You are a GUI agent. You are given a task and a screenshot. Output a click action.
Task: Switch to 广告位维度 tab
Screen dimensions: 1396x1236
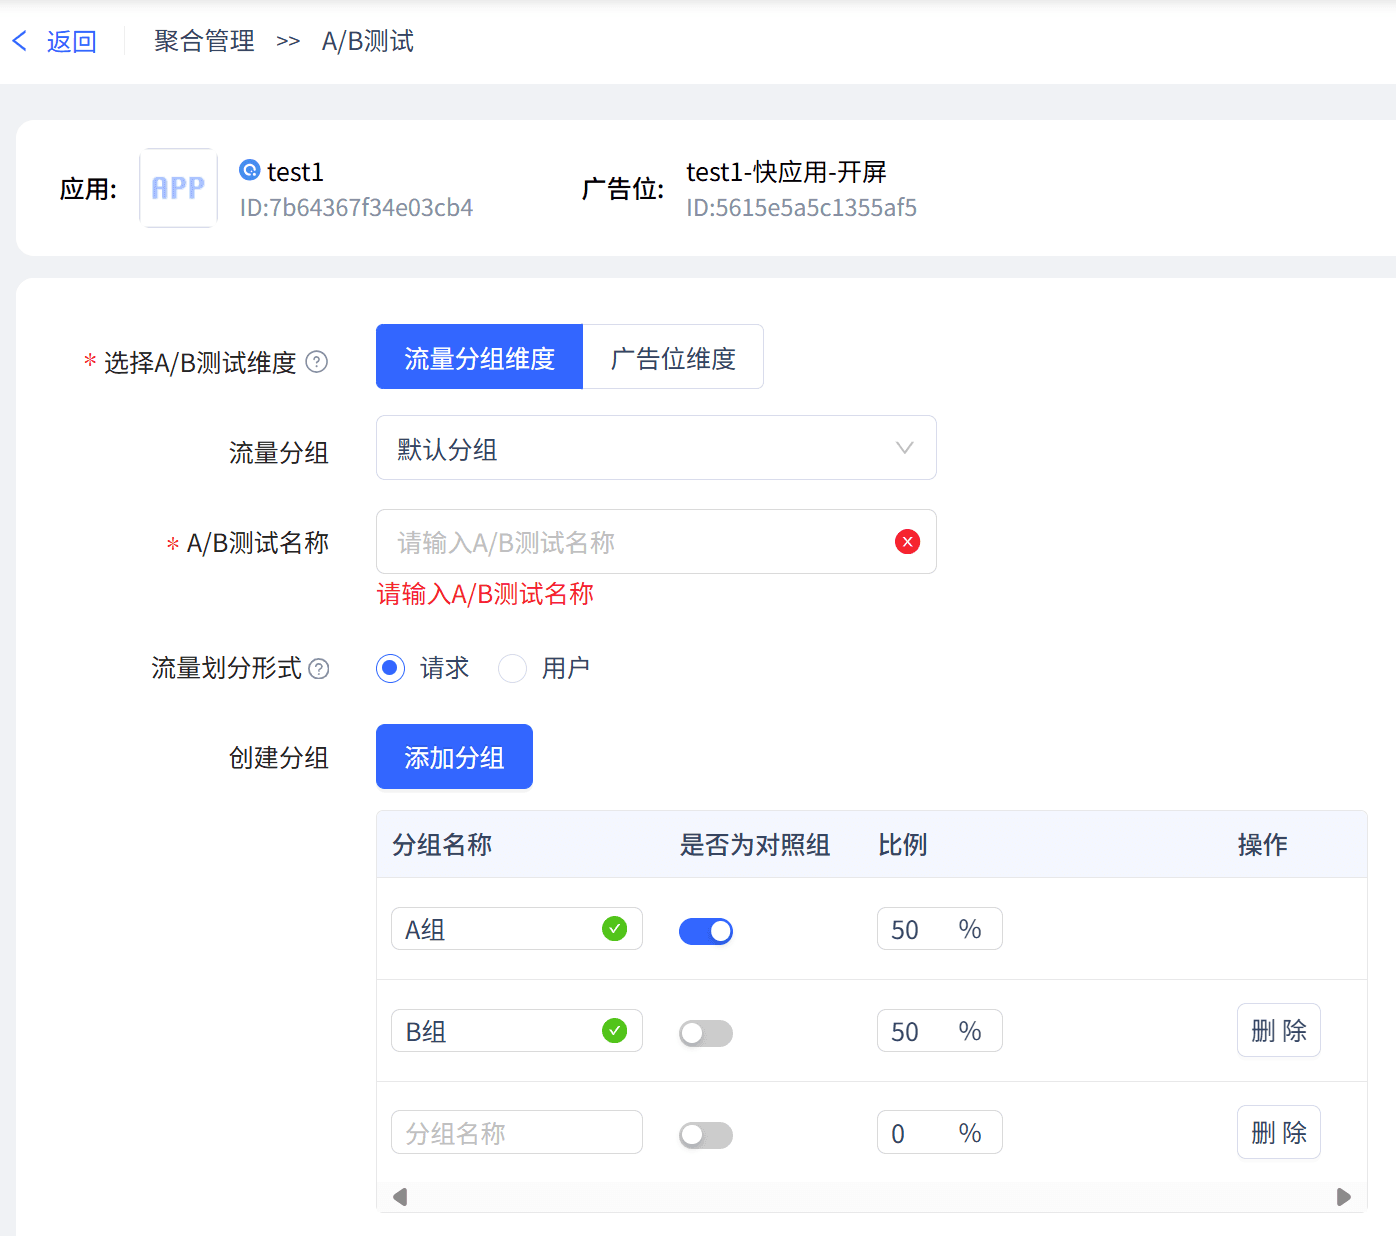coord(673,357)
